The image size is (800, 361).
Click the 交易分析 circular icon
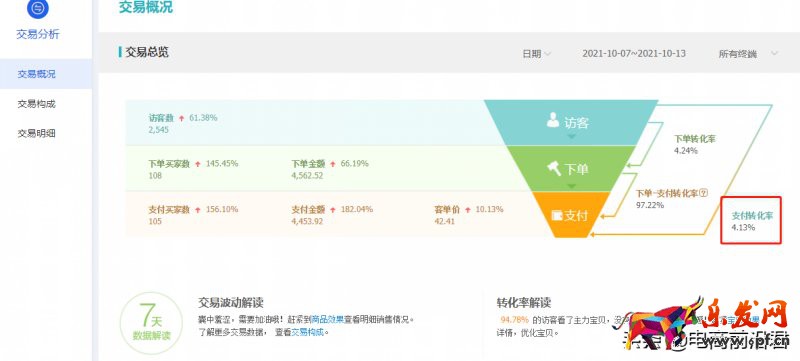point(38,9)
